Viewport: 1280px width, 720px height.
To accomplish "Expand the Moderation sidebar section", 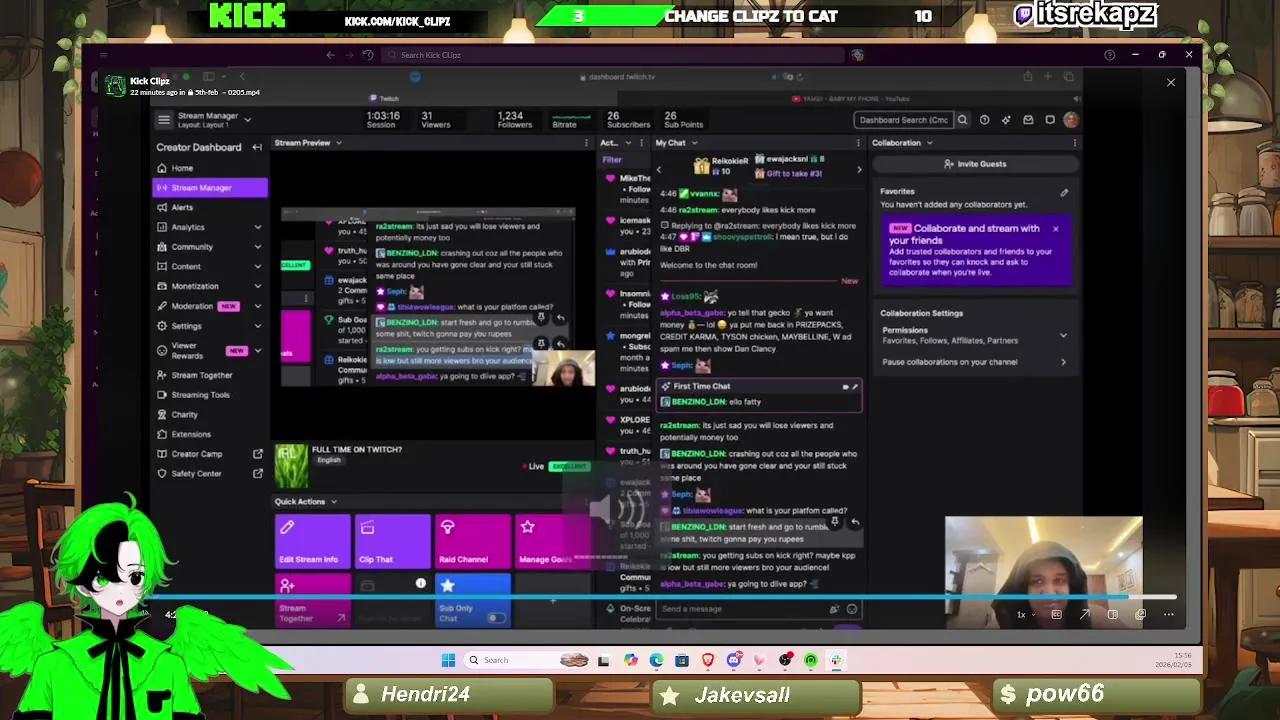I will tap(257, 306).
